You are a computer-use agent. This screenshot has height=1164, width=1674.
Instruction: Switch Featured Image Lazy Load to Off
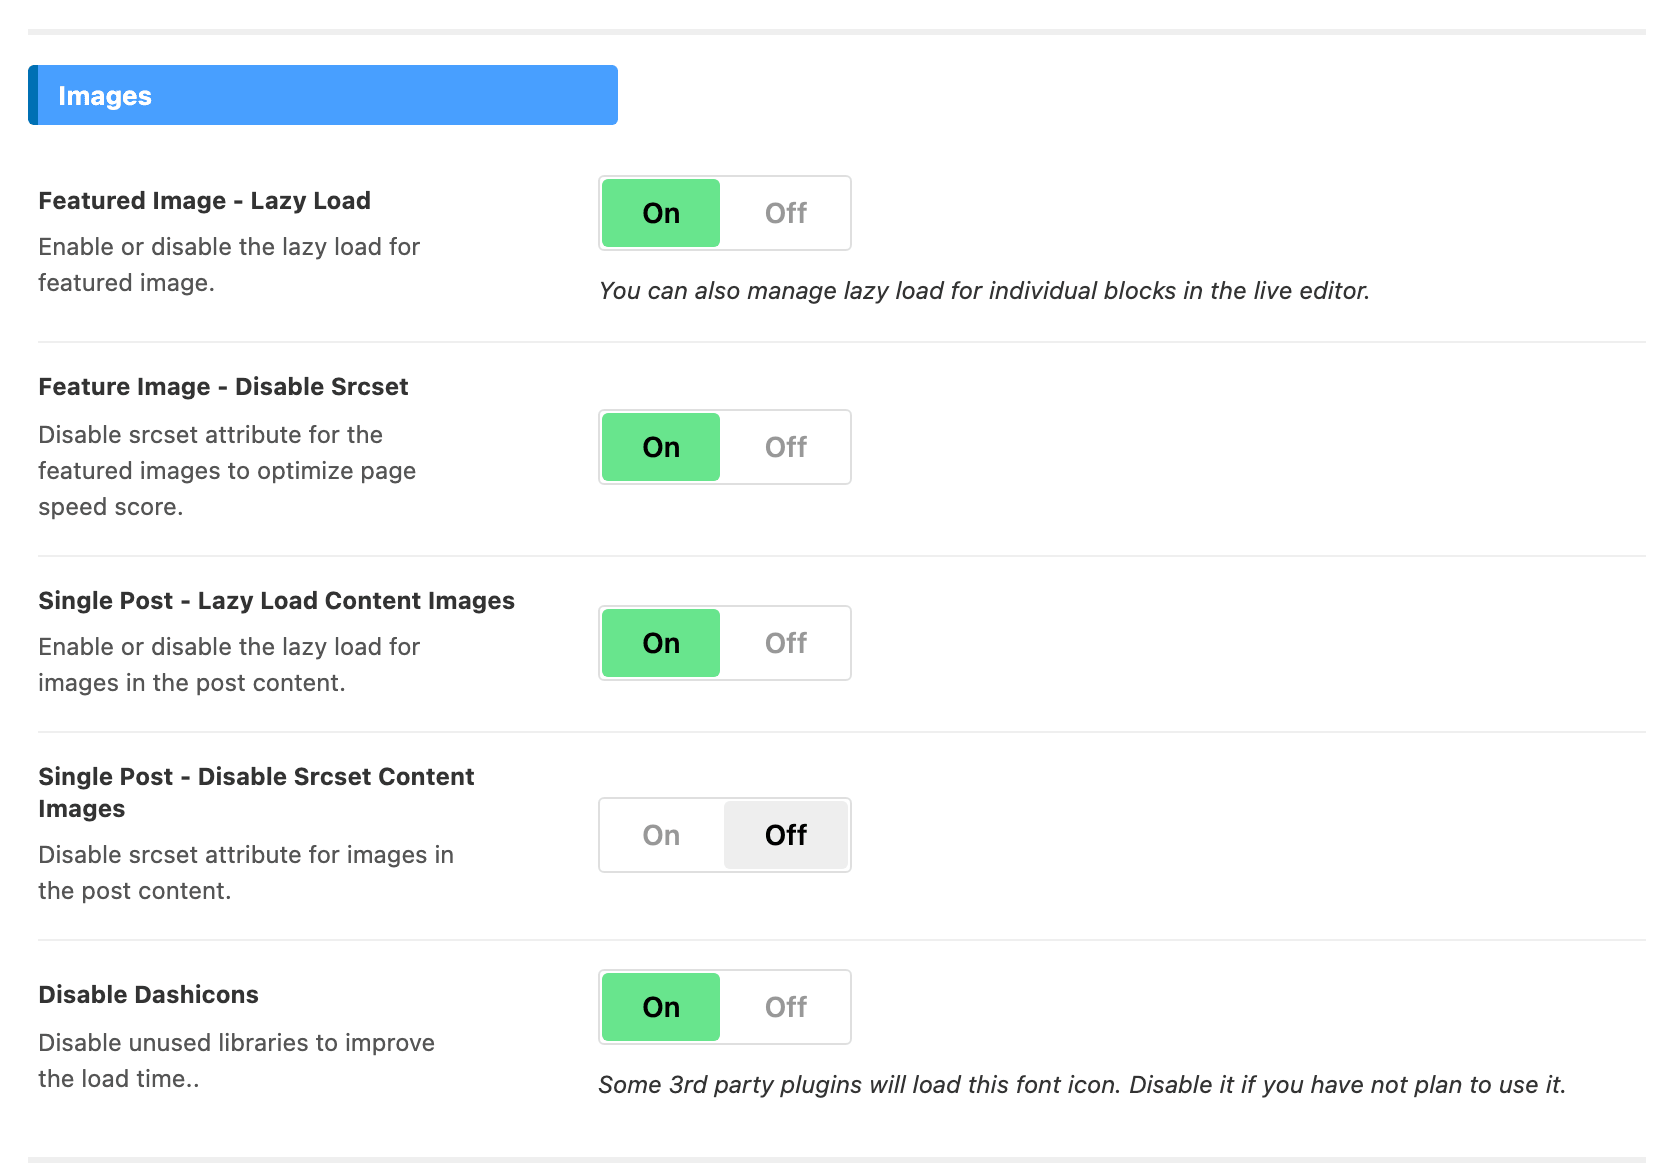click(786, 213)
